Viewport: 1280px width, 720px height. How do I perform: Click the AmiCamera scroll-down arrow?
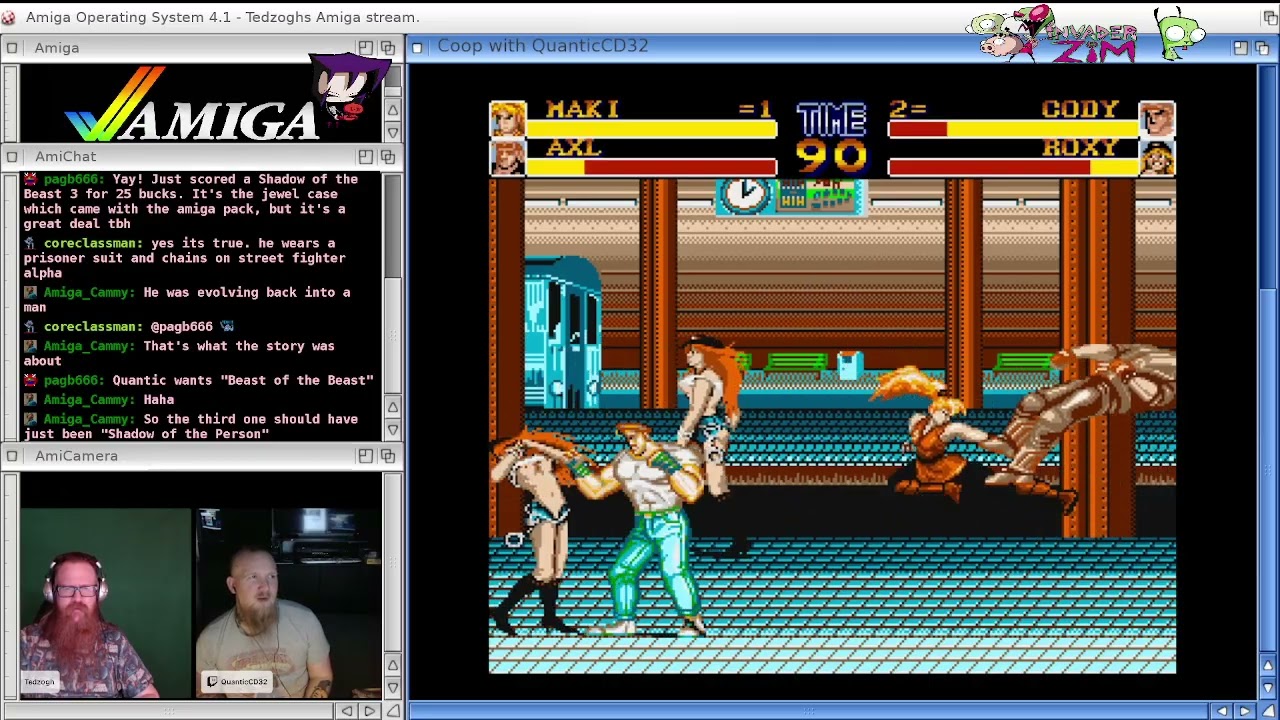(393, 688)
